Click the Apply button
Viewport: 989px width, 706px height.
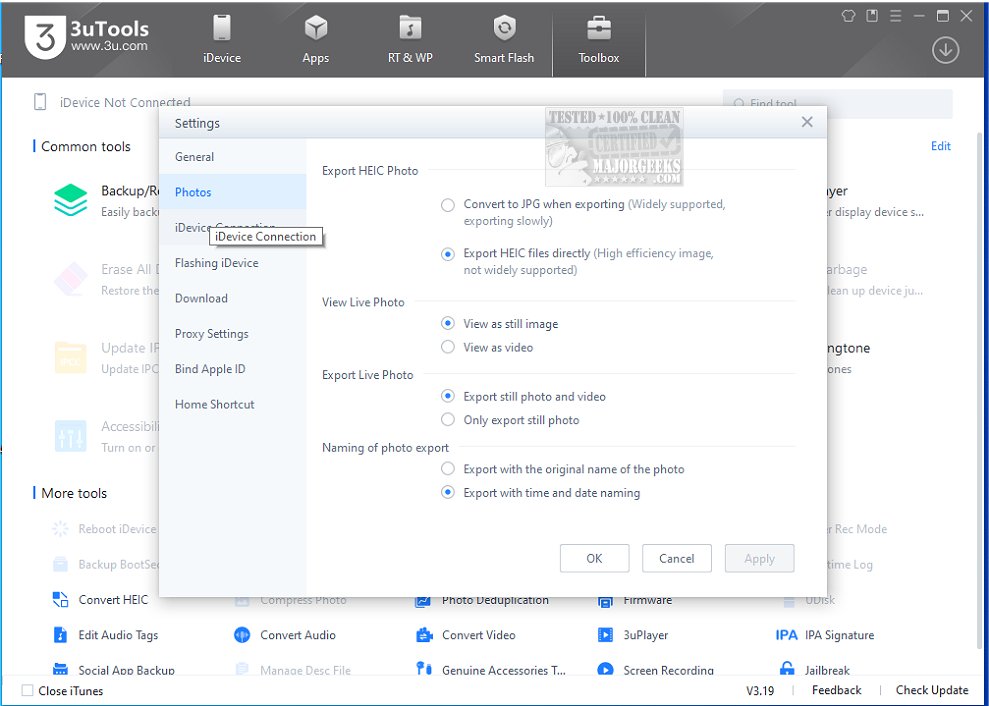pyautogui.click(x=759, y=558)
